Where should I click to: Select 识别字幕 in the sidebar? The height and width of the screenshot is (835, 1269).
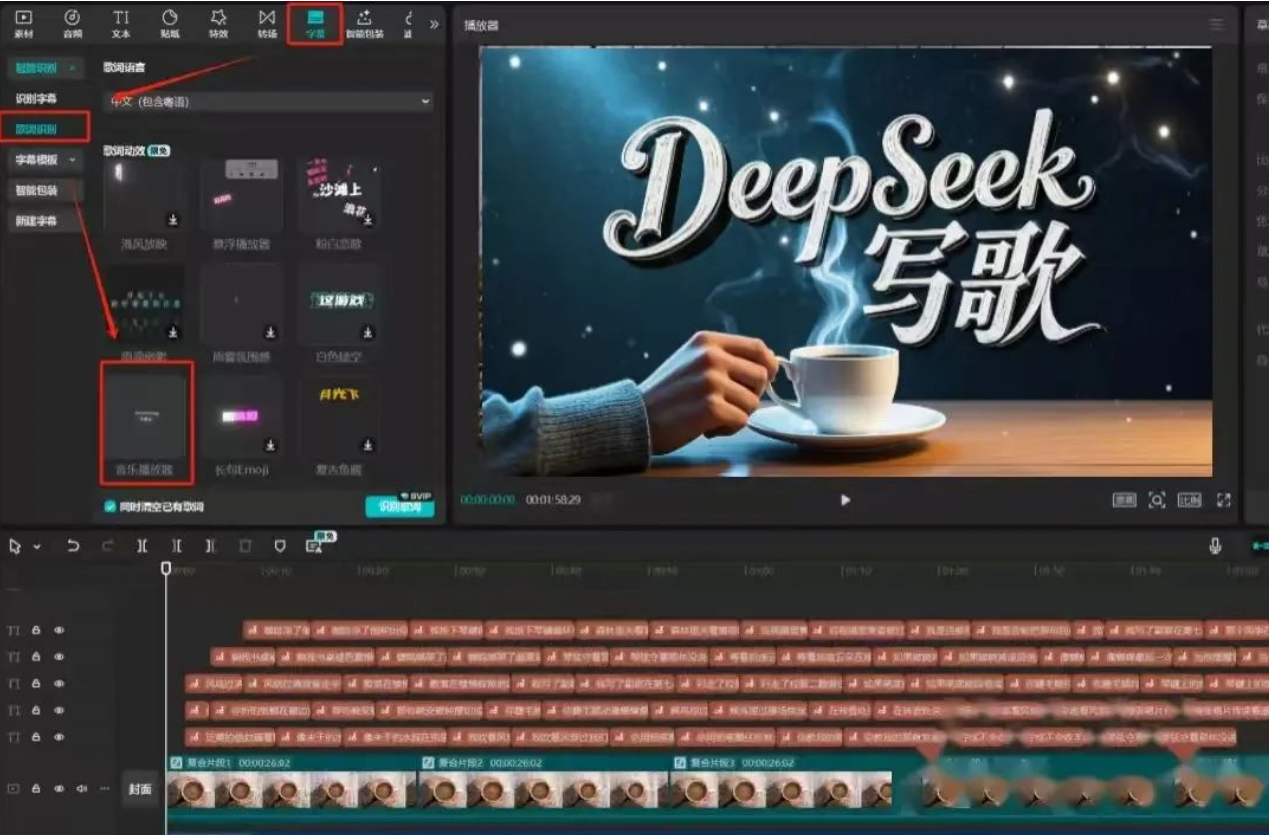point(36,99)
